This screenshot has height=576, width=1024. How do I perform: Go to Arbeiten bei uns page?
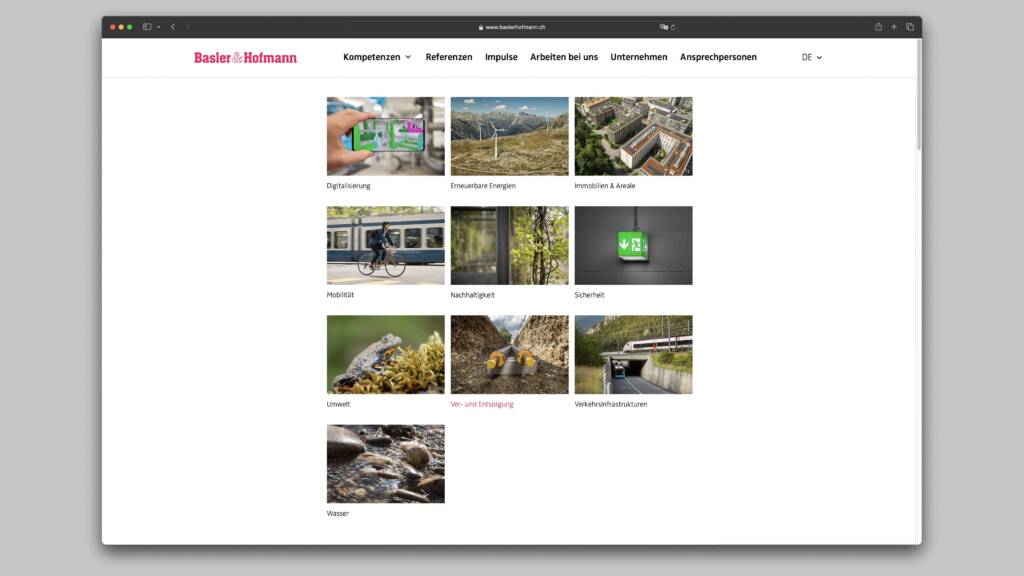point(563,57)
